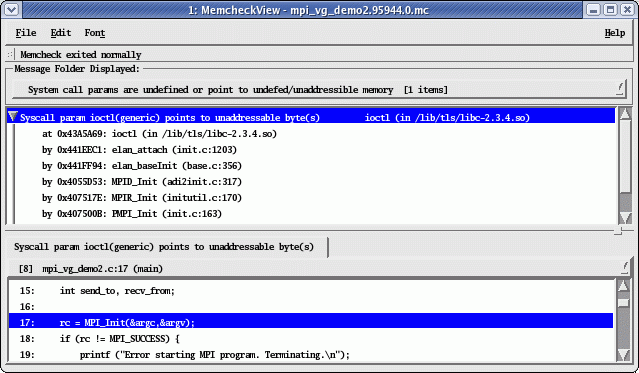This screenshot has width=639, height=373.
Task: Click the Syscall param message label above source
Action: click(x=164, y=247)
